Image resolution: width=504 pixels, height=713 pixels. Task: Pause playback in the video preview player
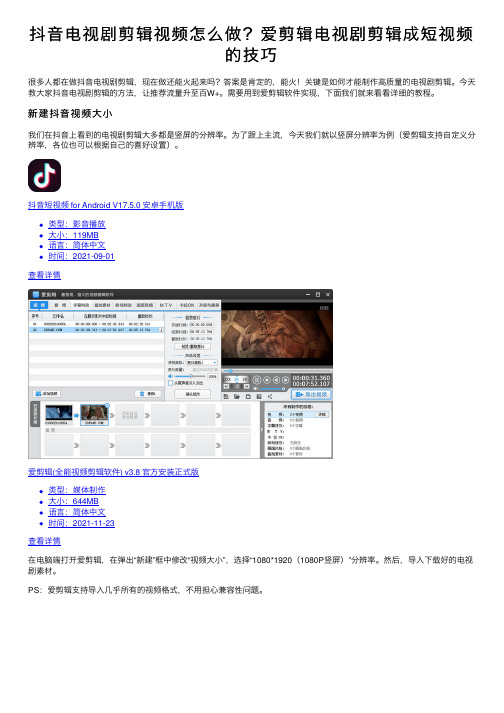tap(257, 380)
